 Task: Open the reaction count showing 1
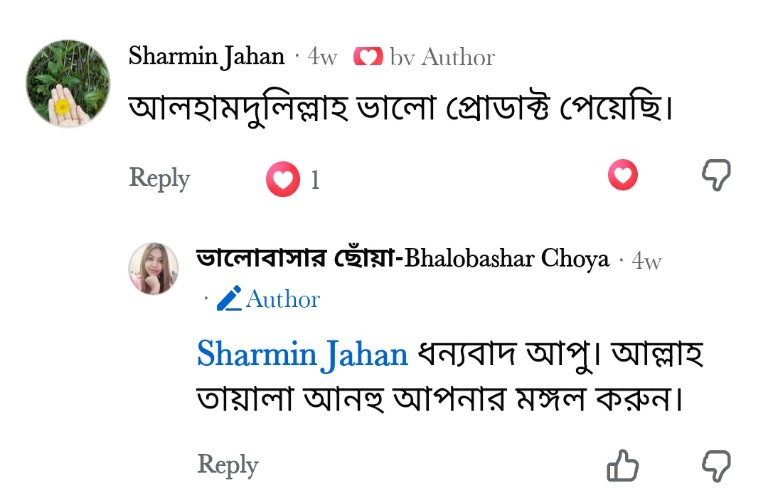coord(315,180)
